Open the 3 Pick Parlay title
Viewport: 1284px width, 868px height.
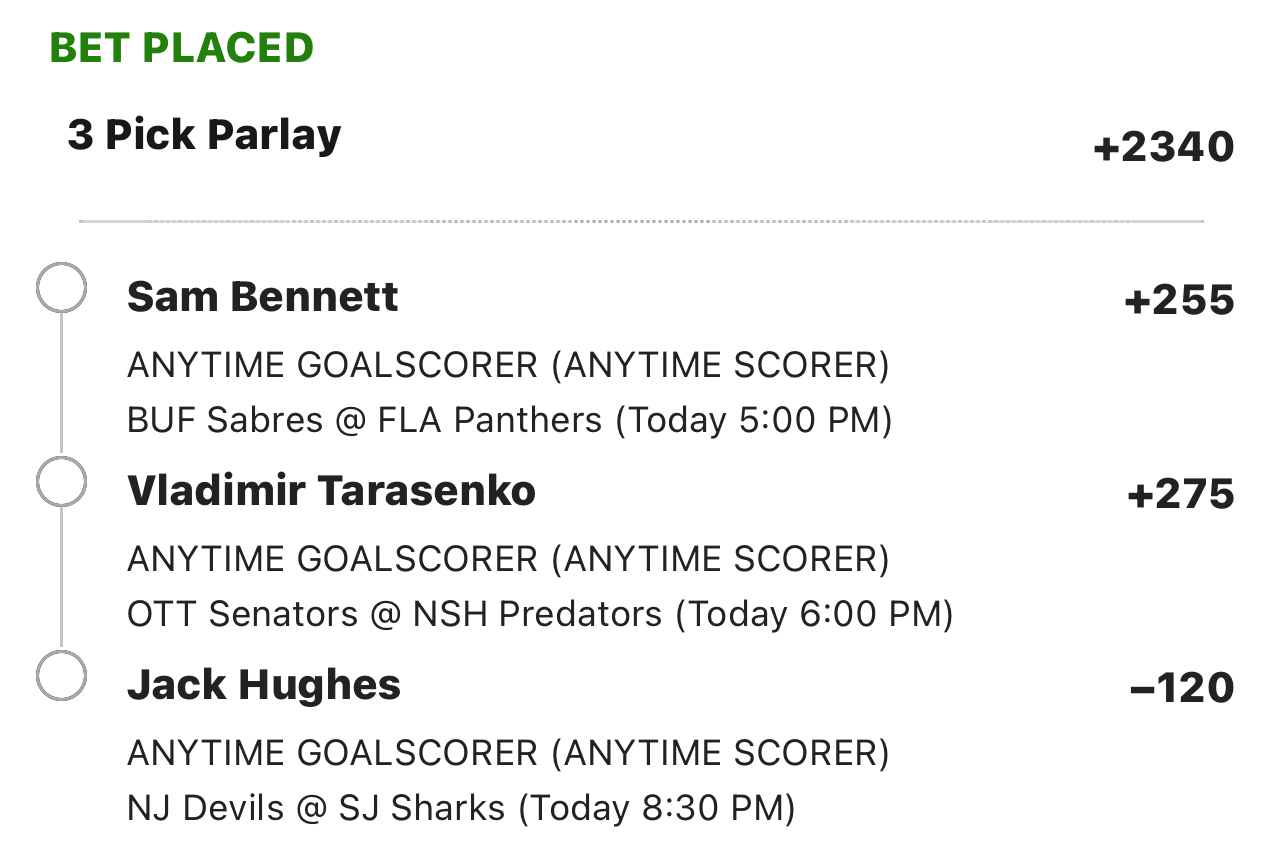[204, 135]
